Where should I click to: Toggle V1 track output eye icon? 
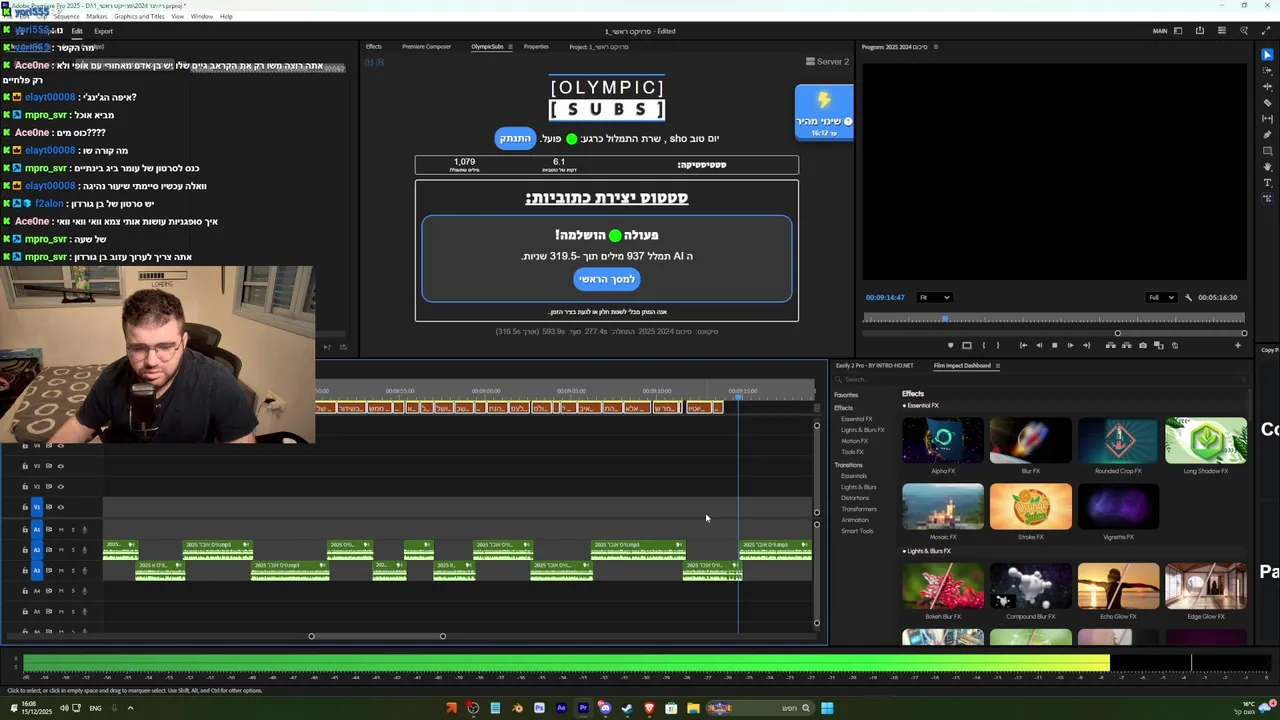[x=60, y=507]
